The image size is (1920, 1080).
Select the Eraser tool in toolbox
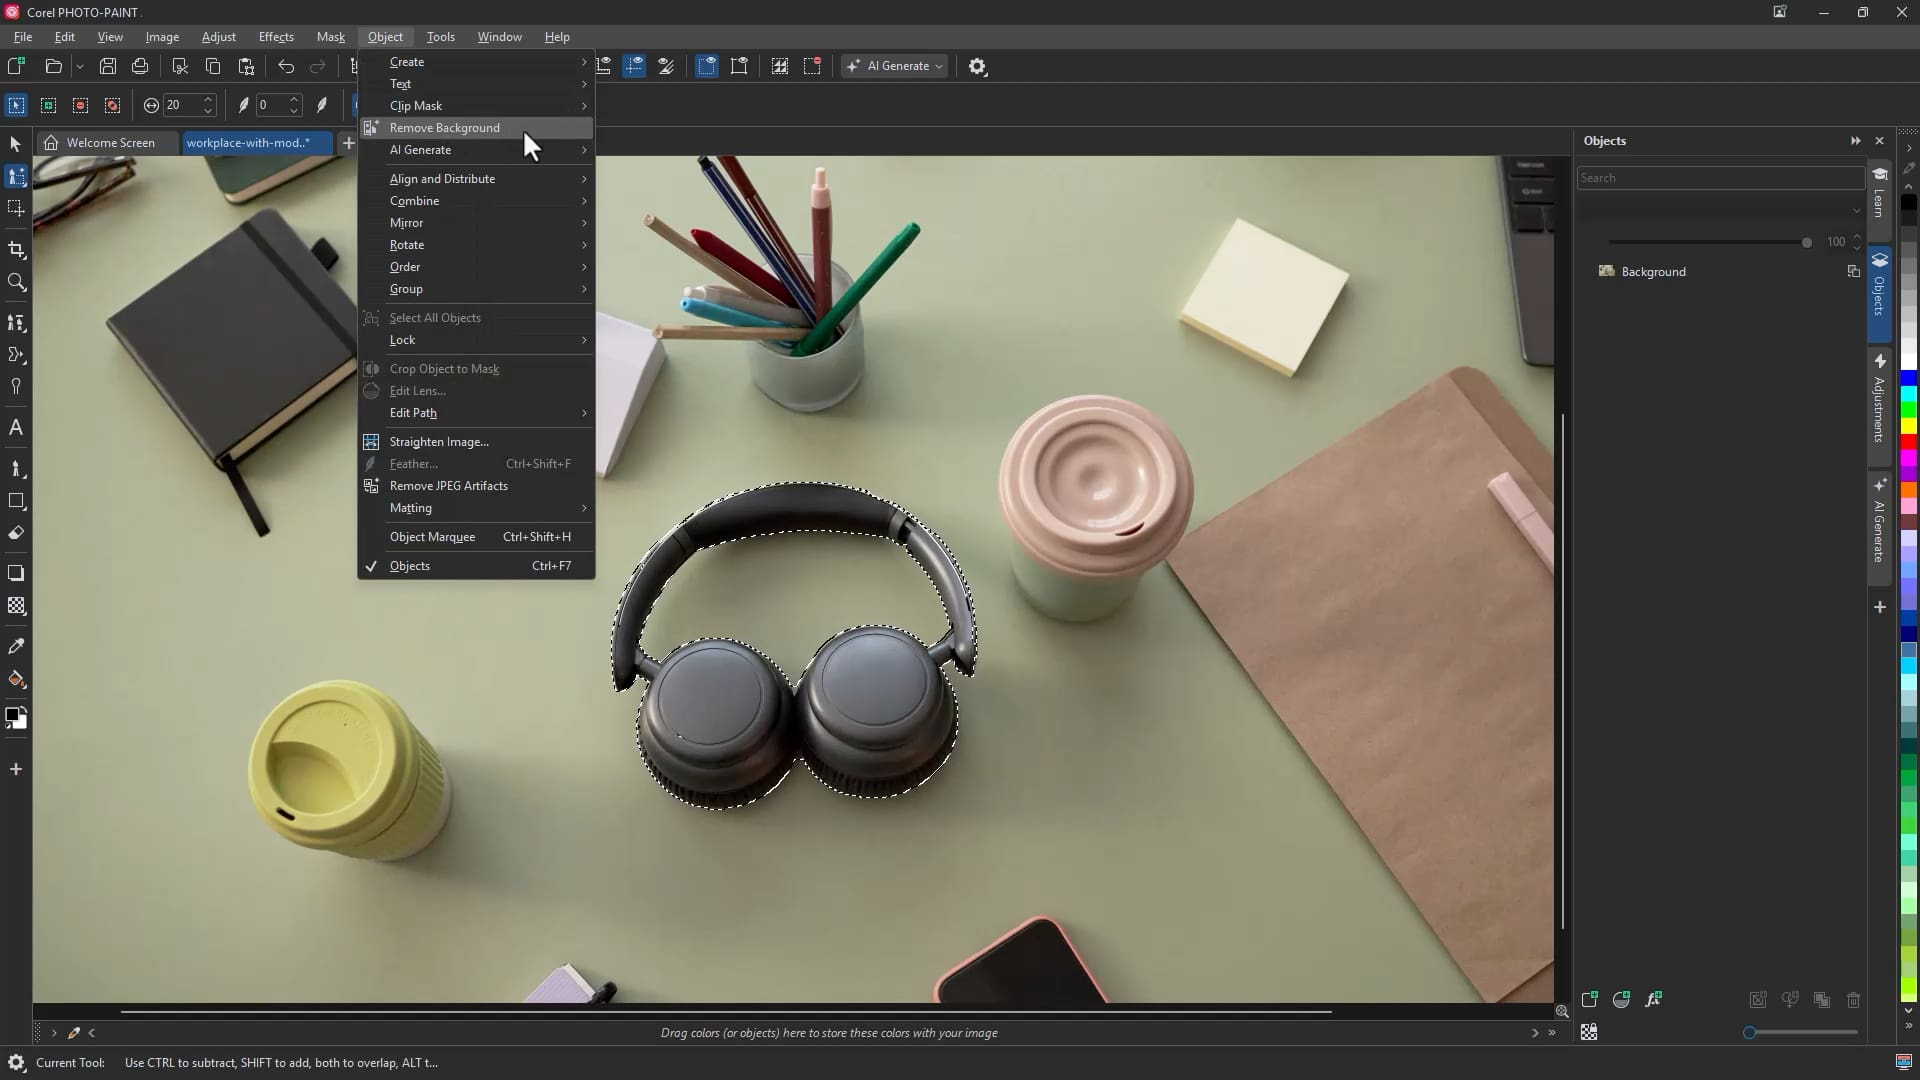(x=16, y=533)
